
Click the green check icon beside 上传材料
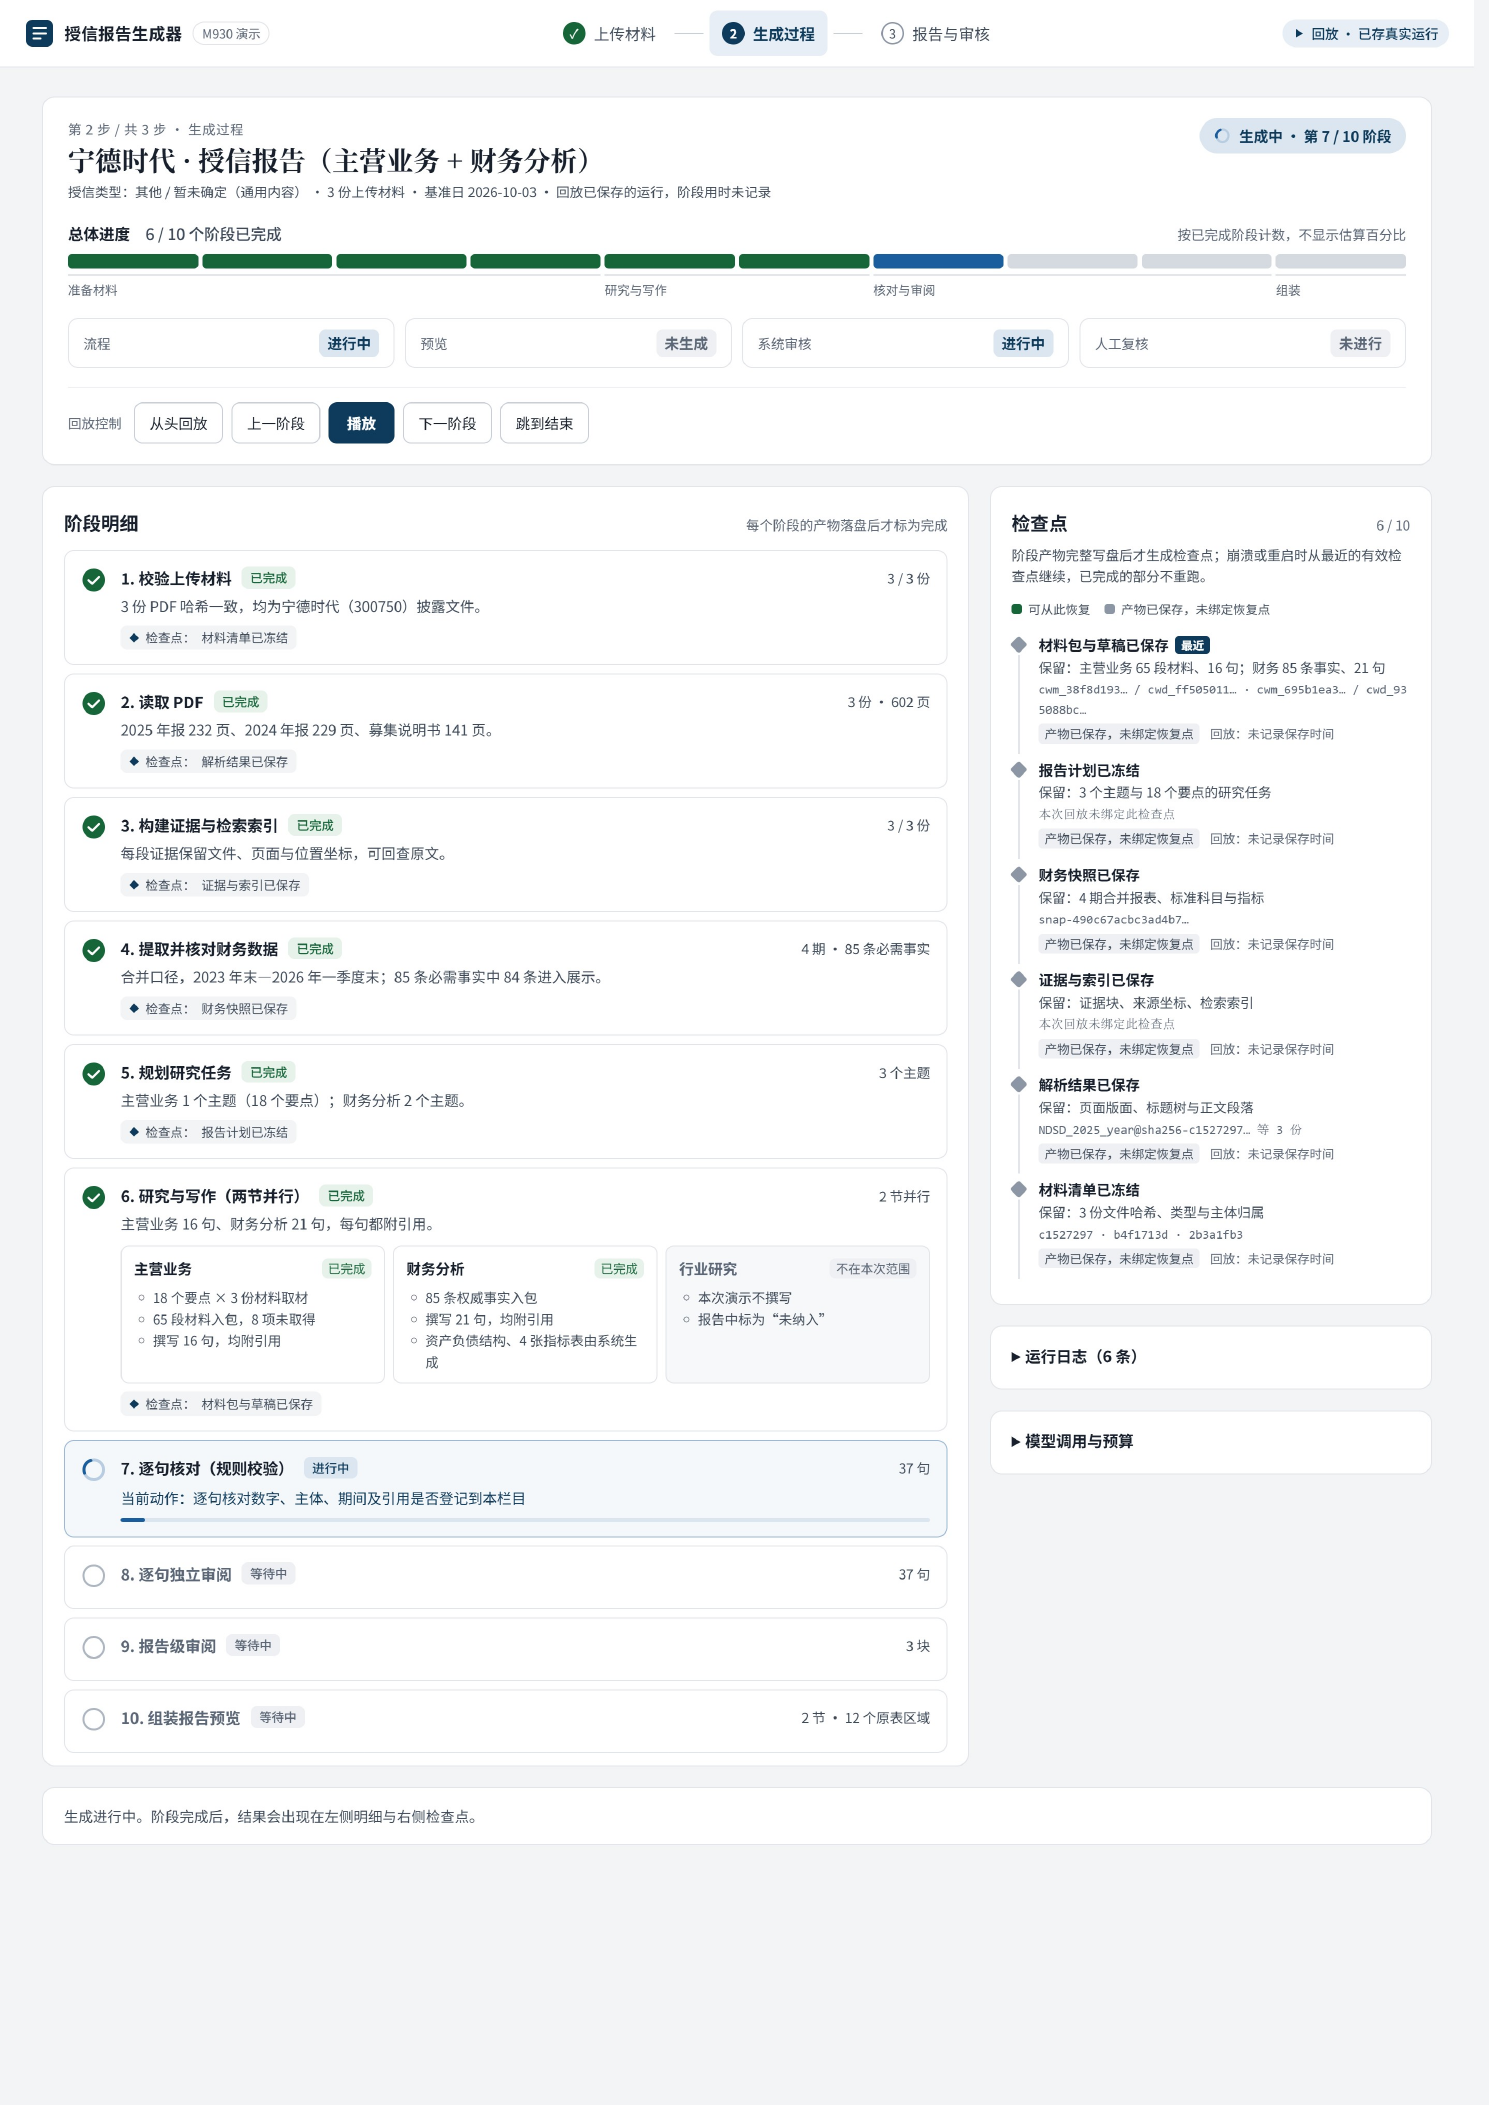(x=574, y=34)
